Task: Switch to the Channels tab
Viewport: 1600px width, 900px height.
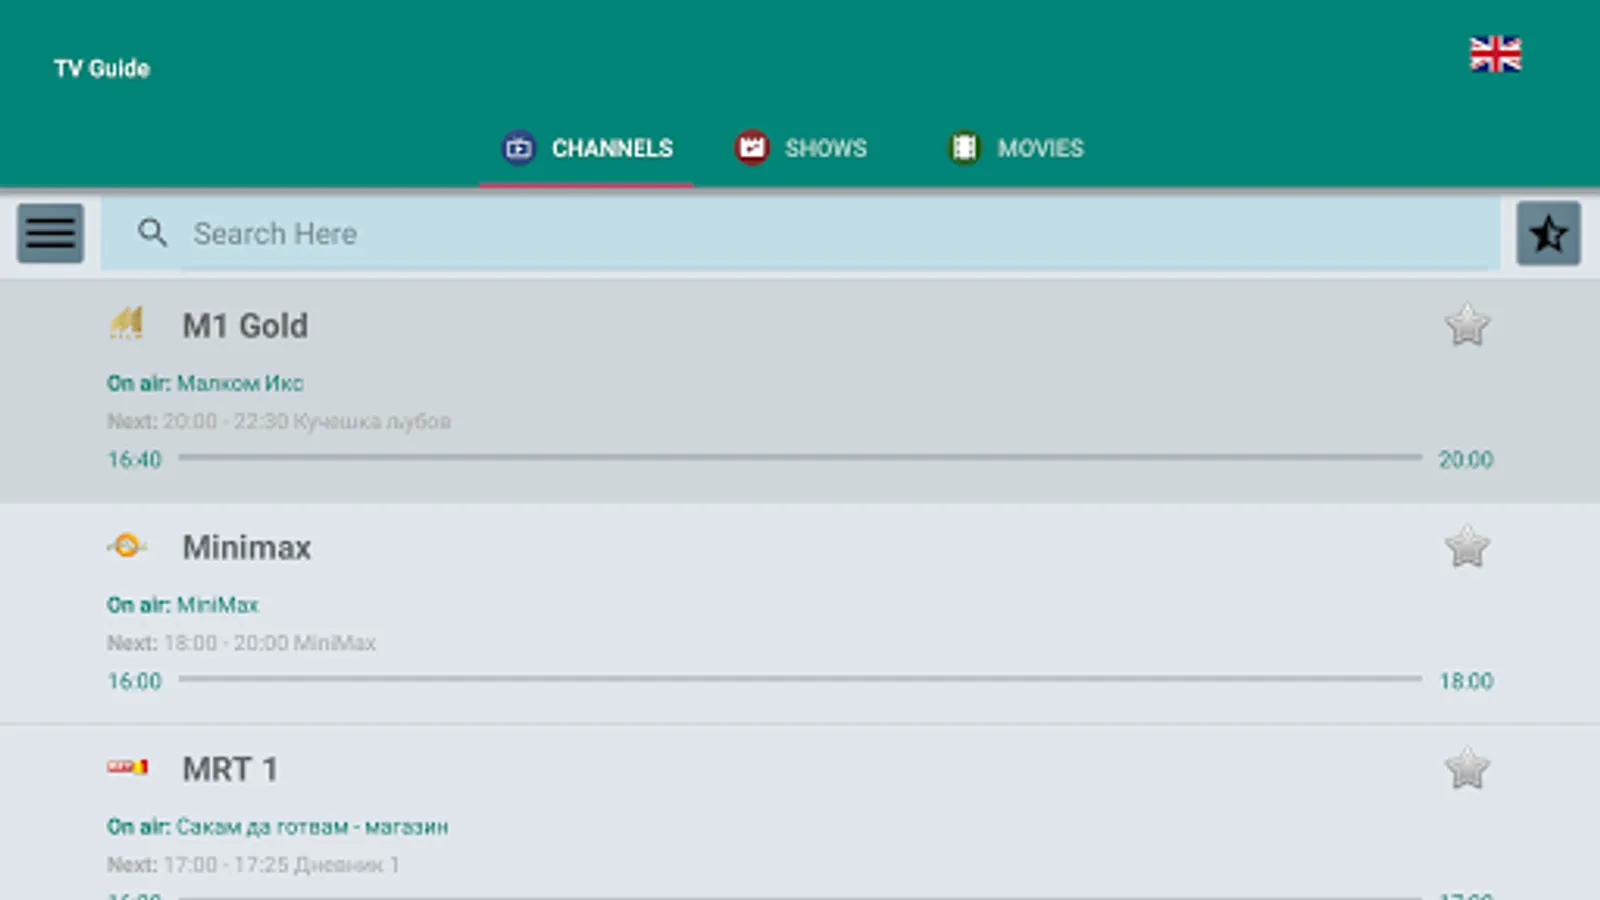Action: [x=587, y=148]
